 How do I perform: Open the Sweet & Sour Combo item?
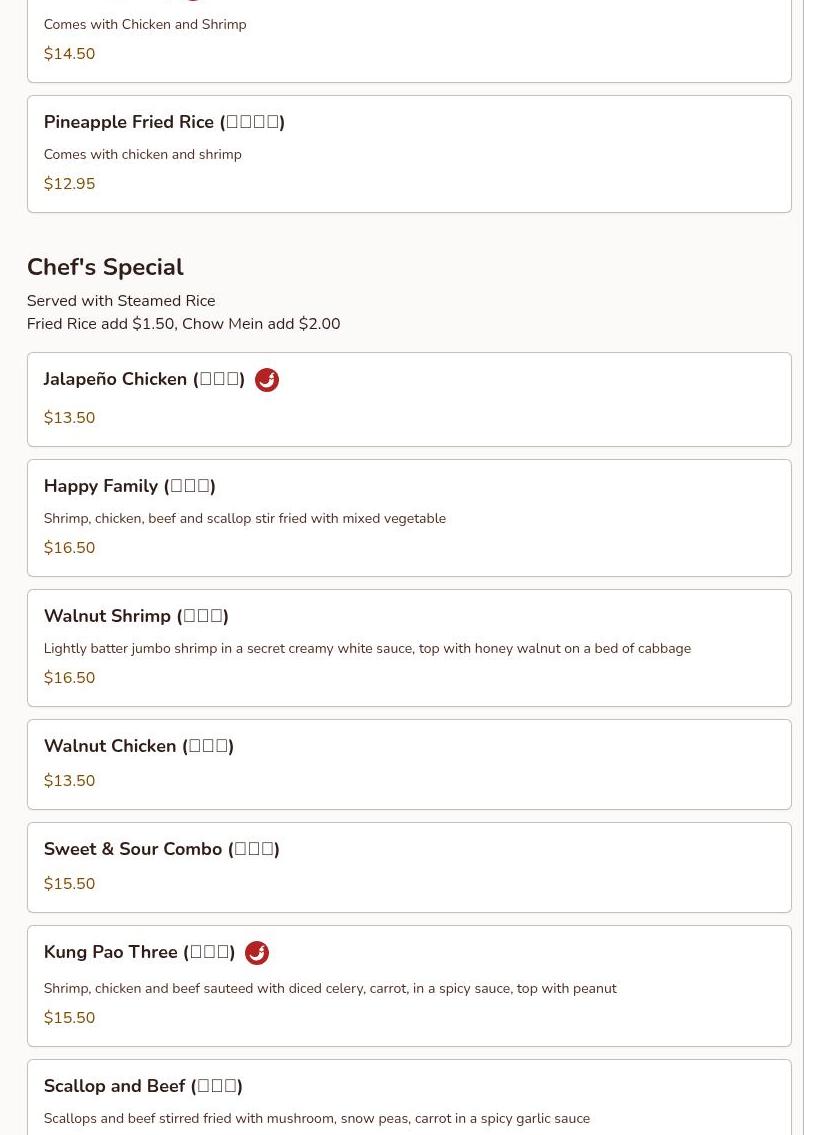(161, 849)
